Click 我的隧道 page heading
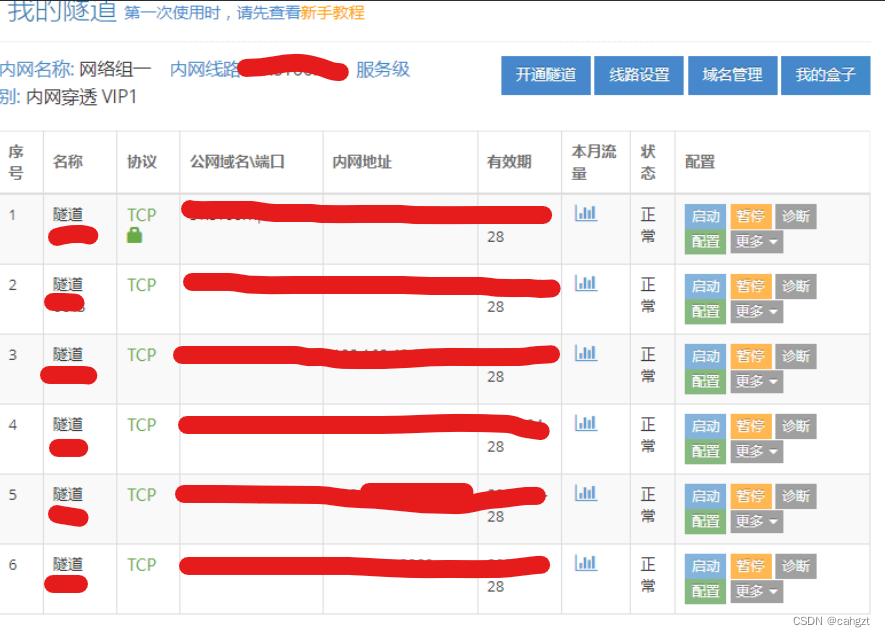Image resolution: width=885 pixels, height=637 pixels. click(x=62, y=11)
